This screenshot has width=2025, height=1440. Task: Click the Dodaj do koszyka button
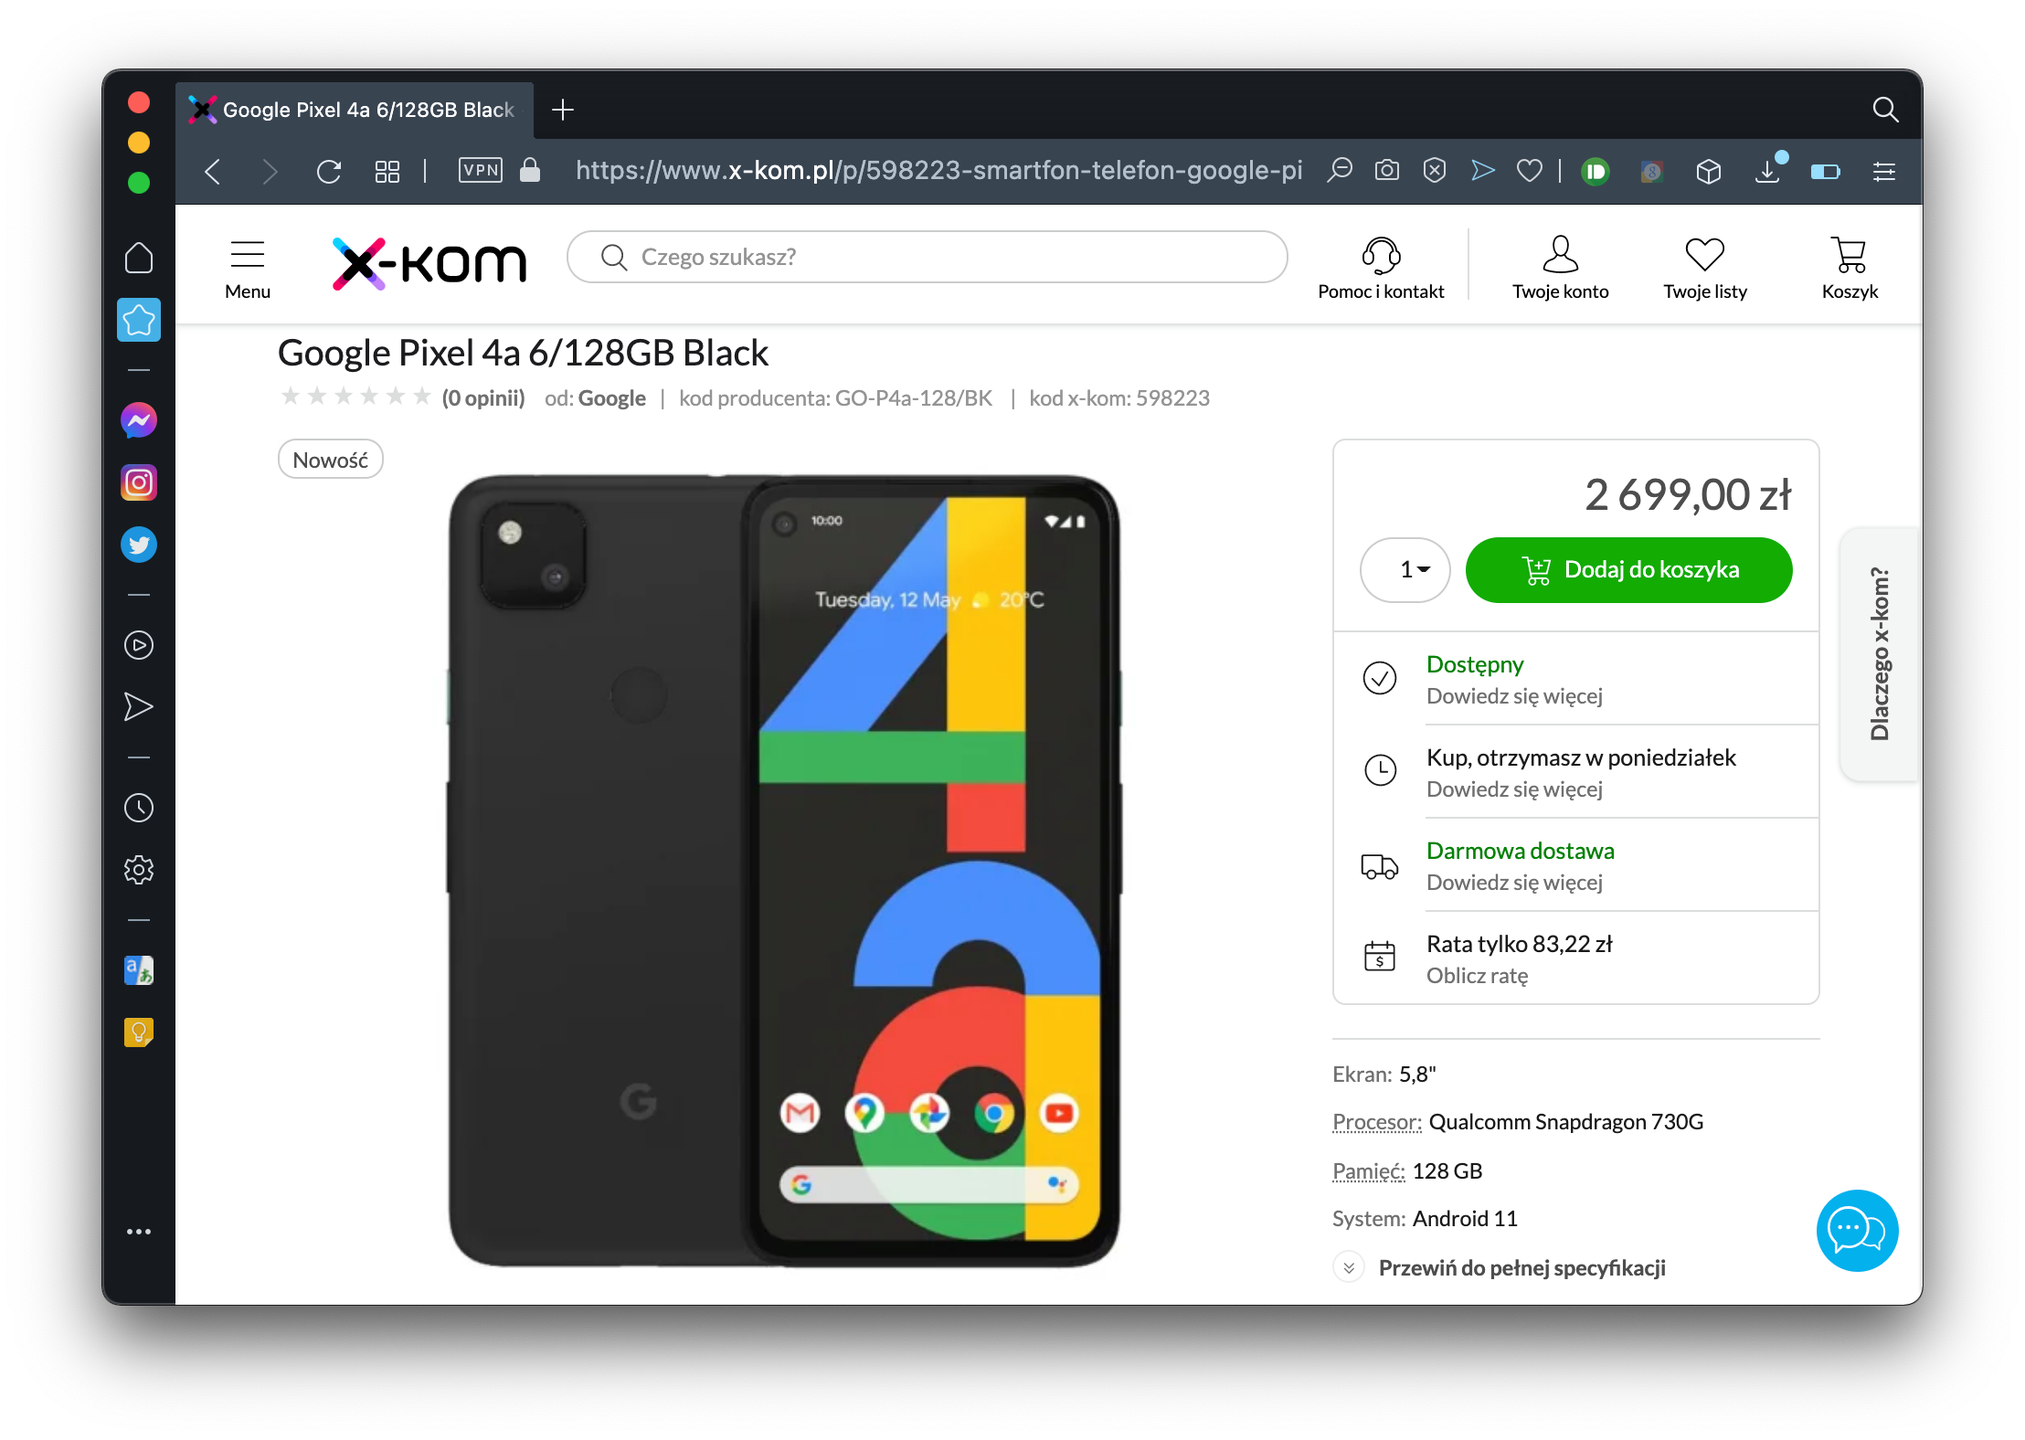coord(1628,570)
